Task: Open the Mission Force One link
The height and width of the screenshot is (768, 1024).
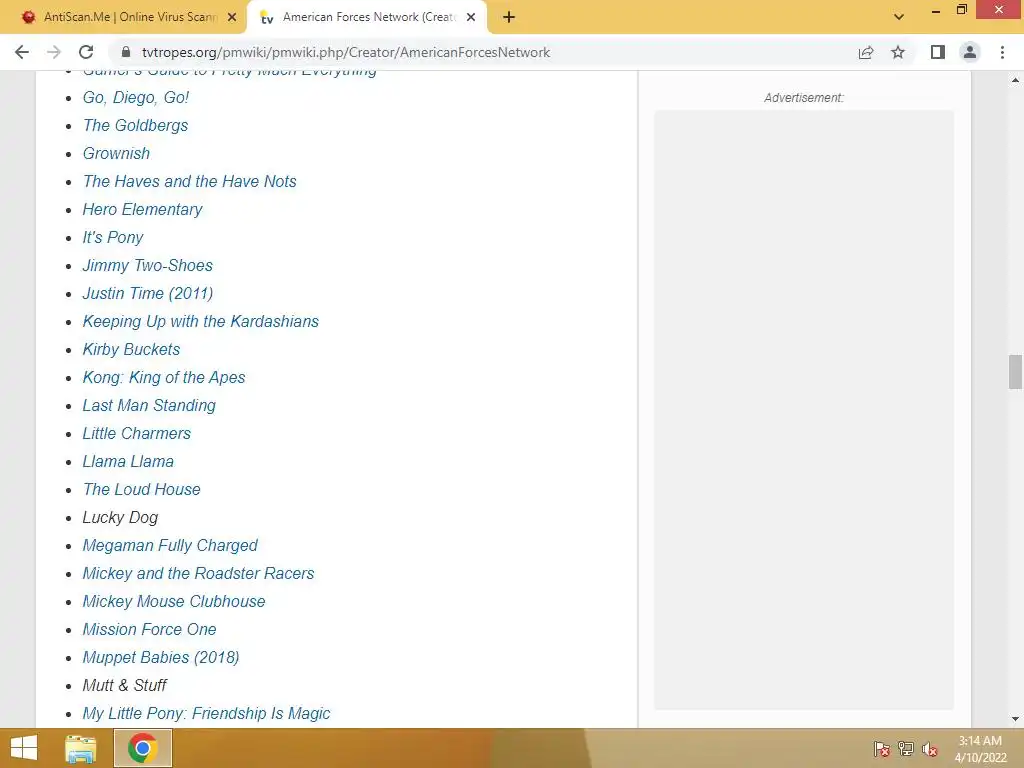Action: [150, 630]
